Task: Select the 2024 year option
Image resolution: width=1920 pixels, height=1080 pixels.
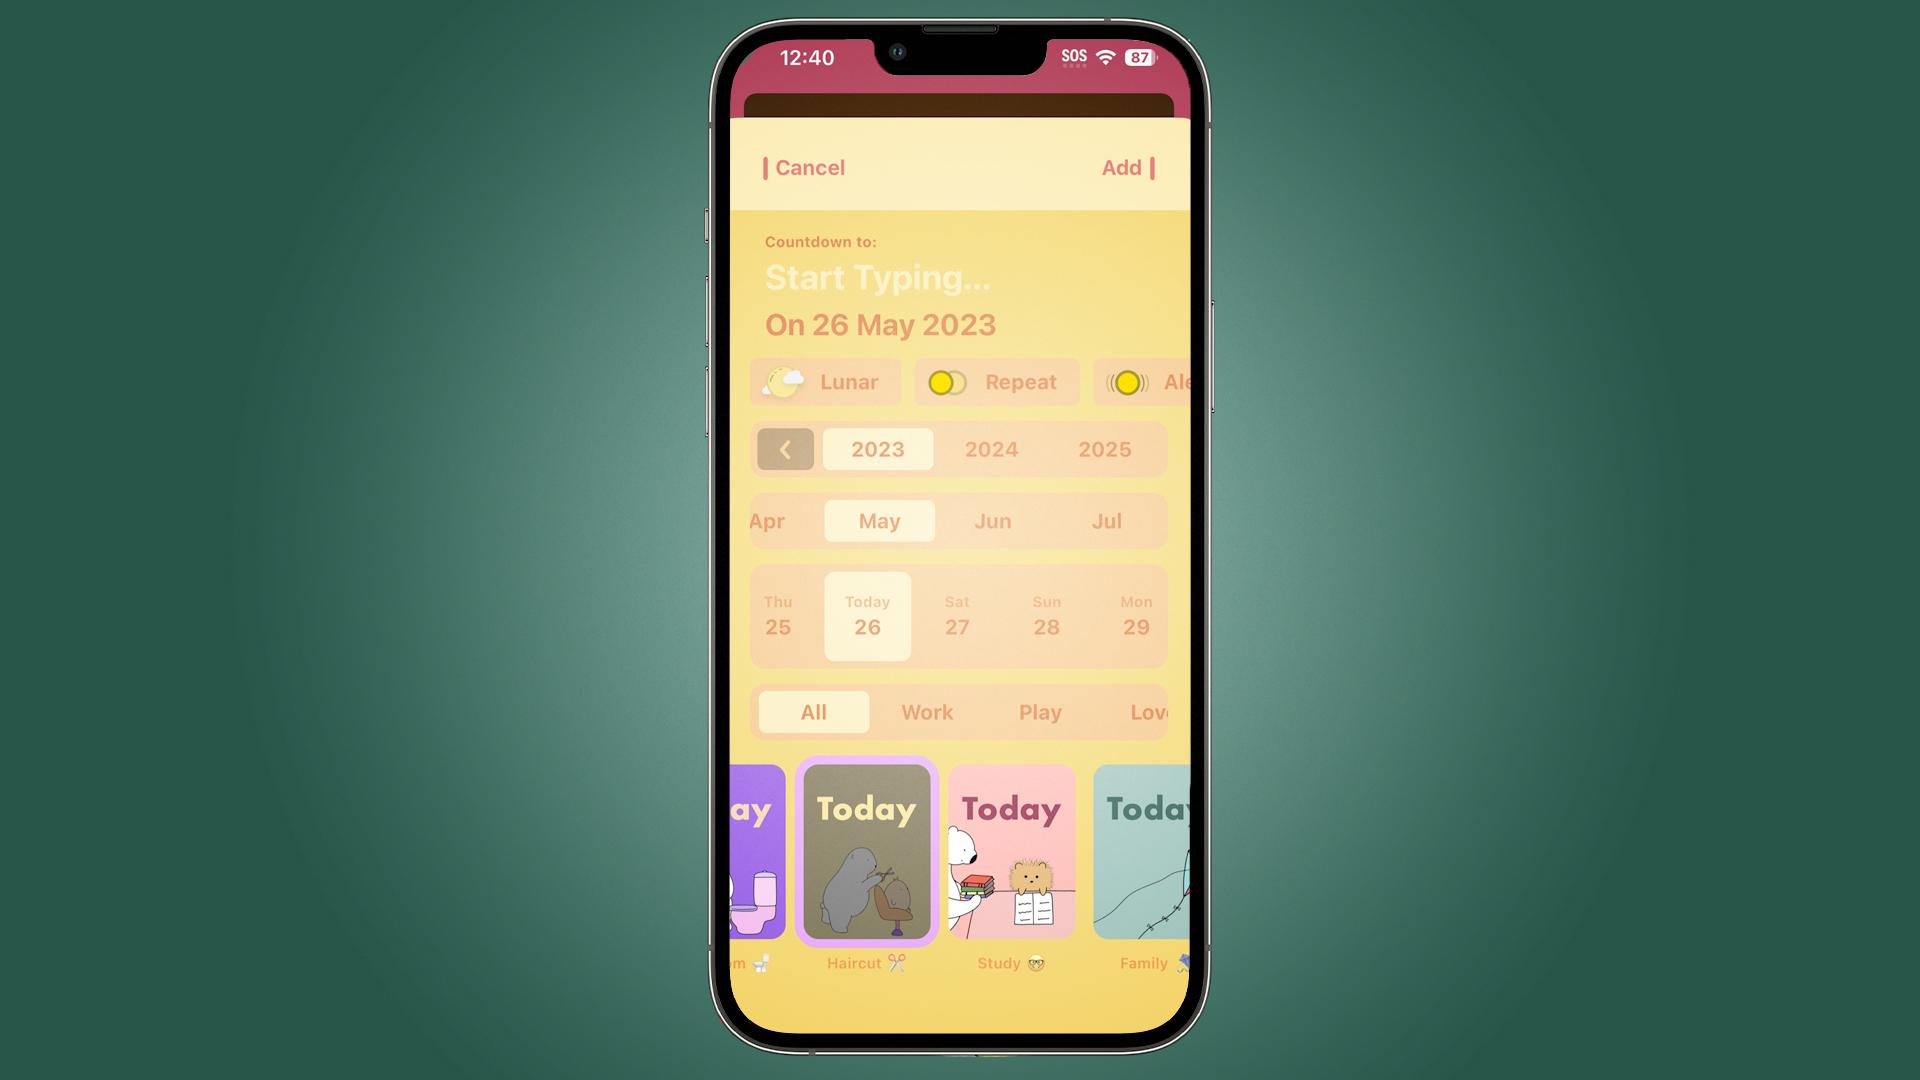Action: point(990,450)
